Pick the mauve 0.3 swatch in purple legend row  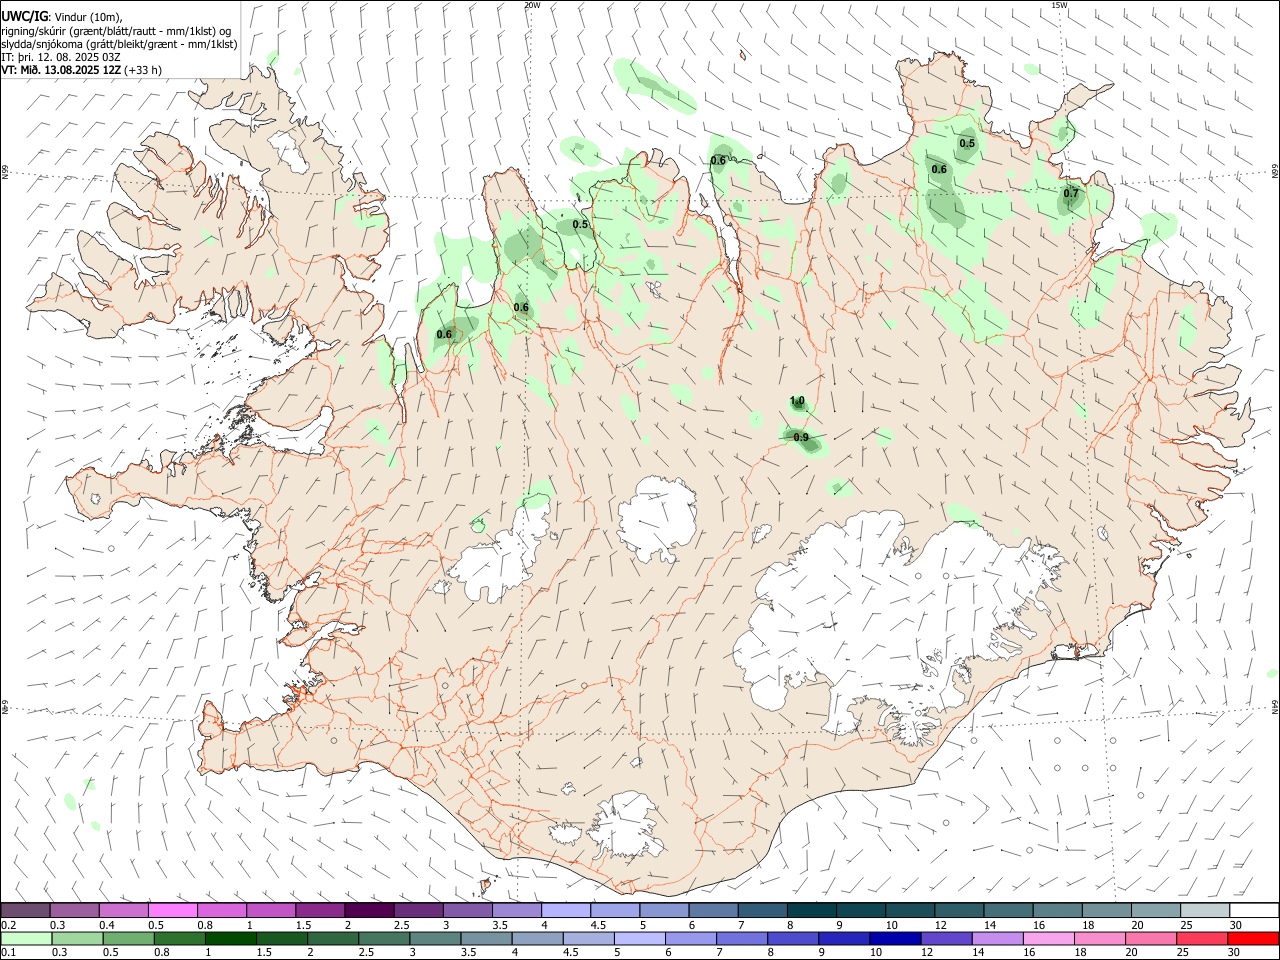75,910
